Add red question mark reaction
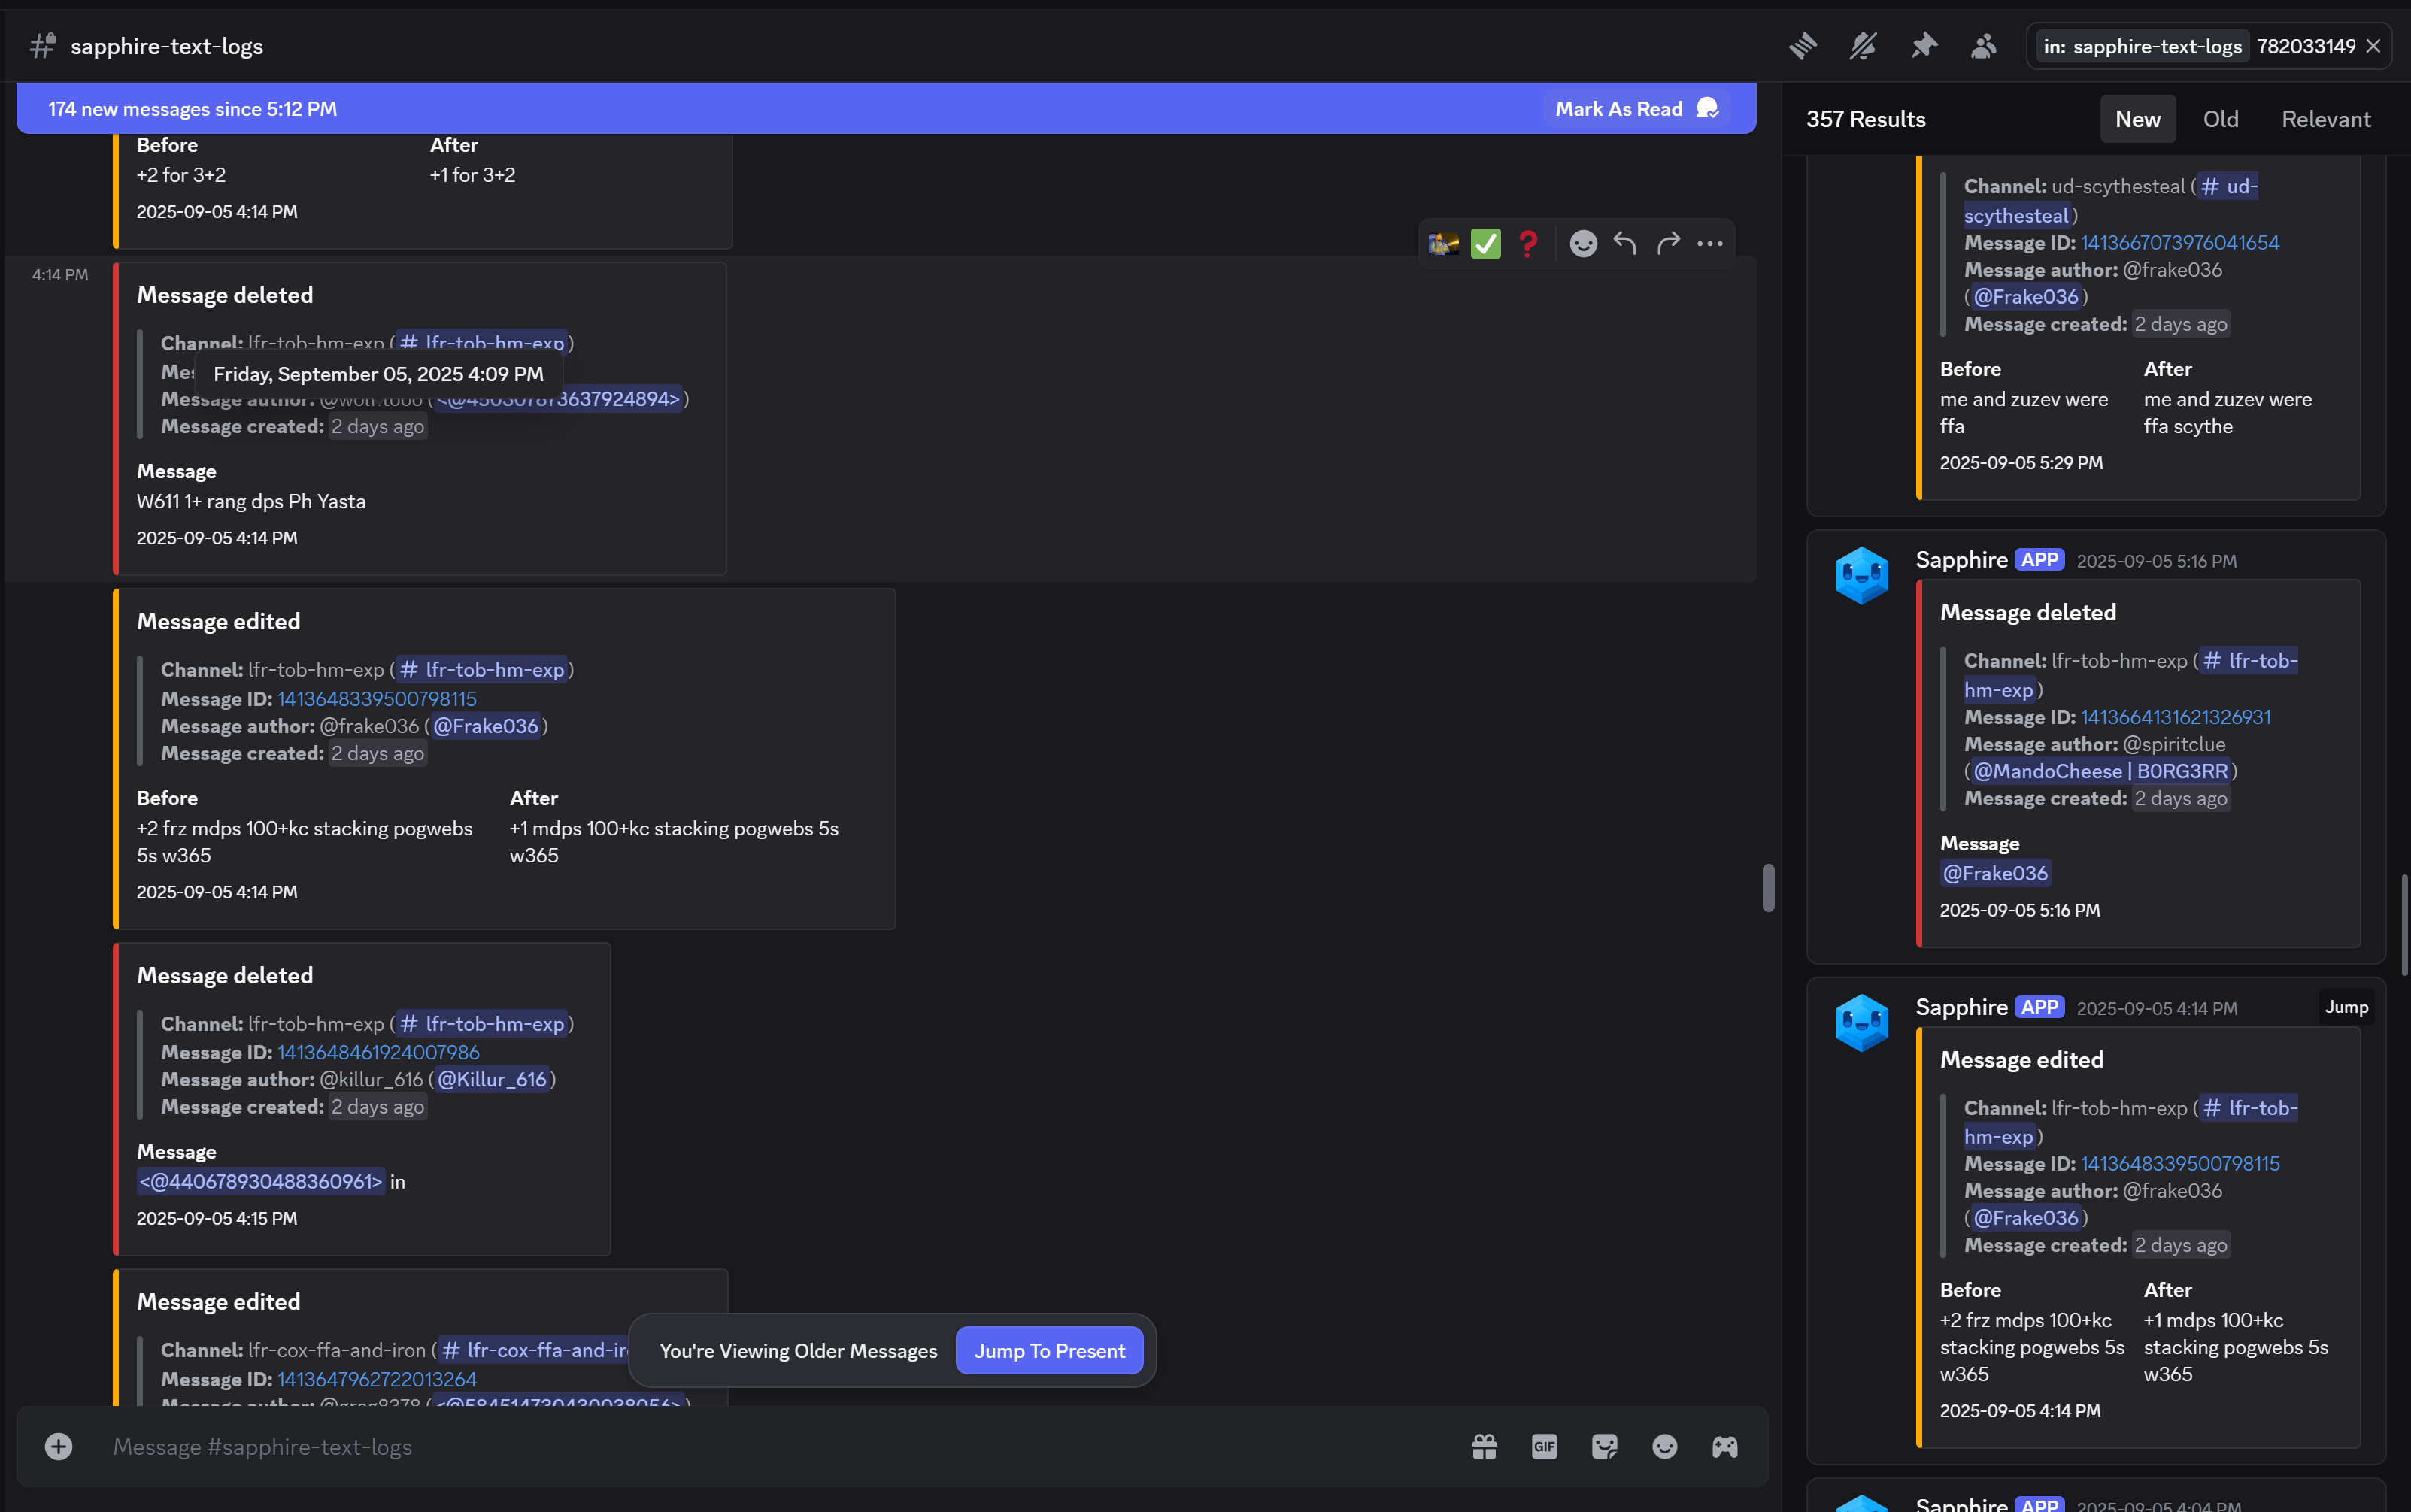The height and width of the screenshot is (1512, 2411). (1528, 243)
